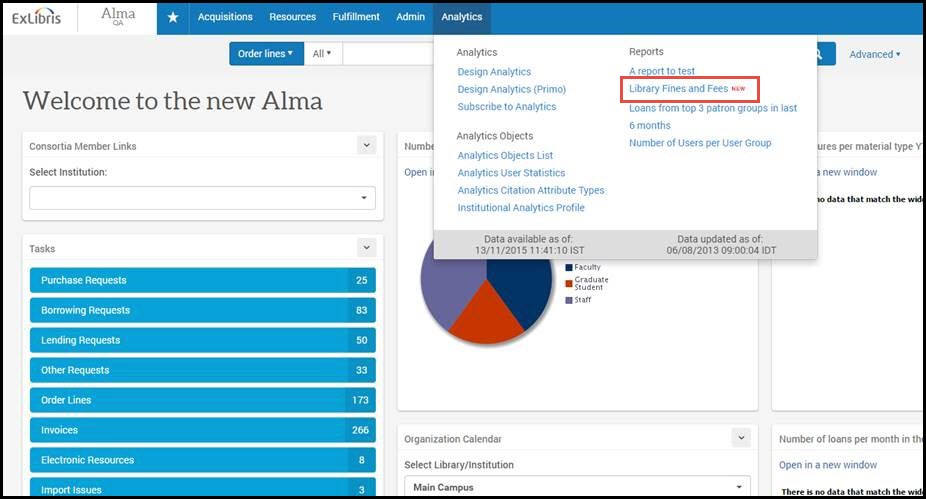Collapse the Consortia Member Links widget

point(366,145)
